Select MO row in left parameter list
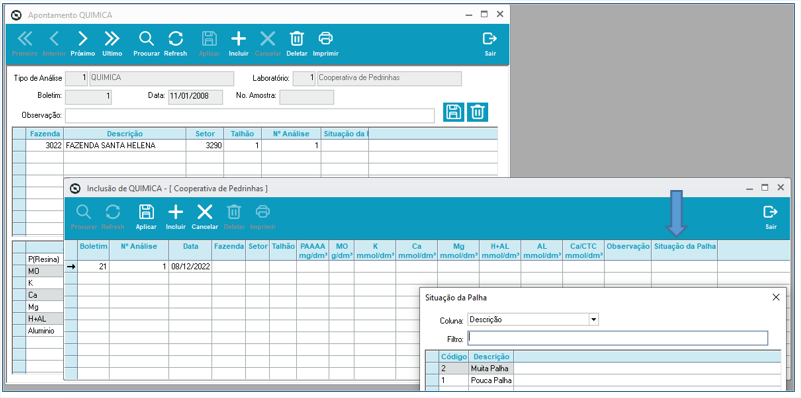 [44, 271]
